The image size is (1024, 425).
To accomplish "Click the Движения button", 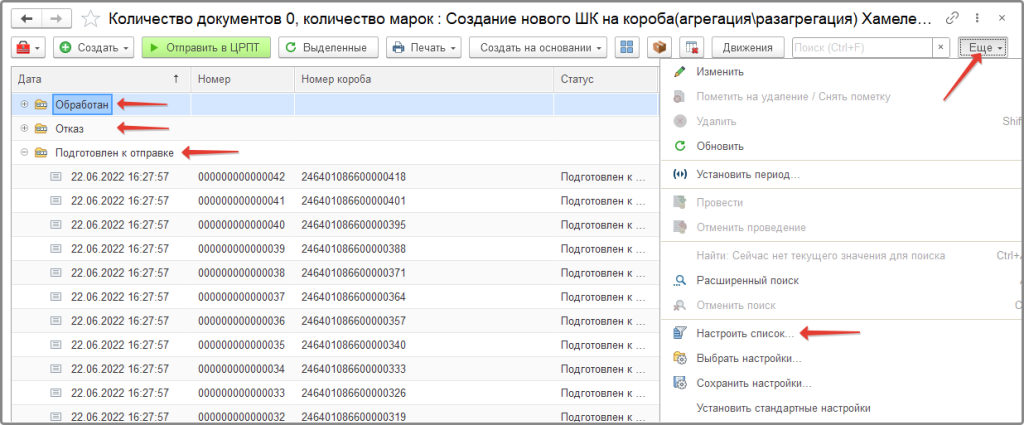I will pos(747,48).
